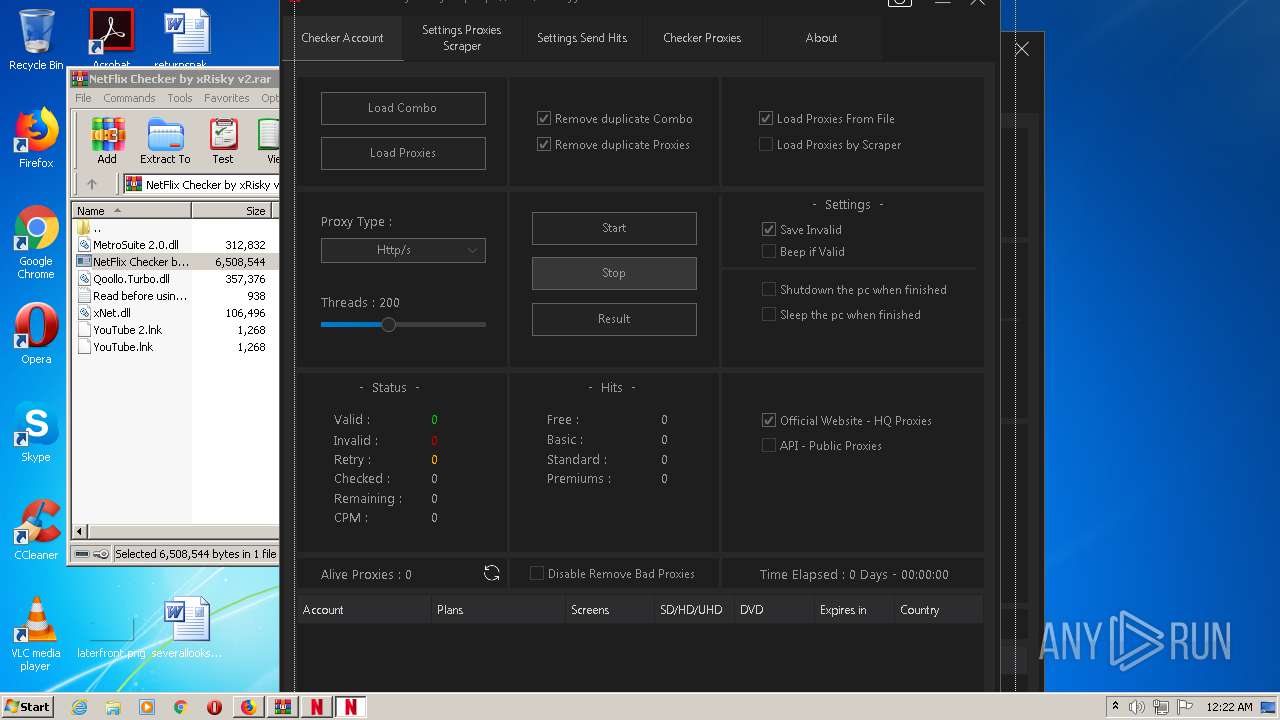This screenshot has height=720, width=1280.
Task: Uncheck Load Proxies From File
Action: pos(766,118)
